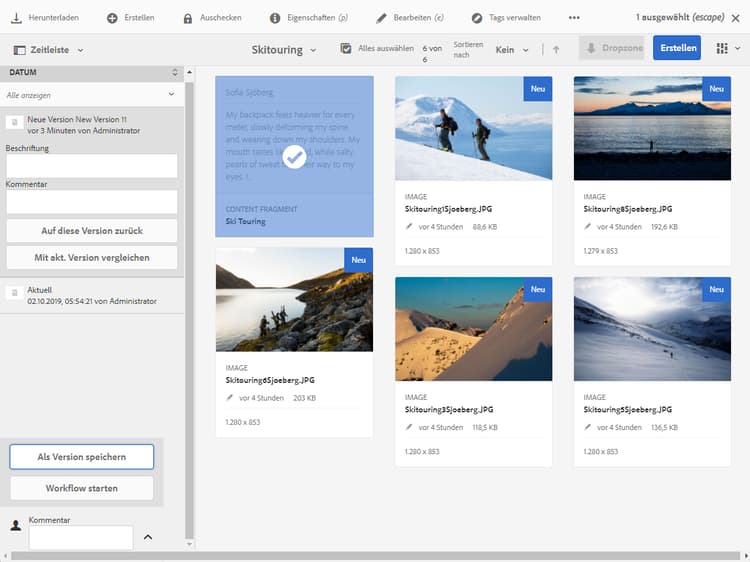The width and height of the screenshot is (750, 562).
Task: Toggle the sort direction arrow
Action: coord(556,49)
